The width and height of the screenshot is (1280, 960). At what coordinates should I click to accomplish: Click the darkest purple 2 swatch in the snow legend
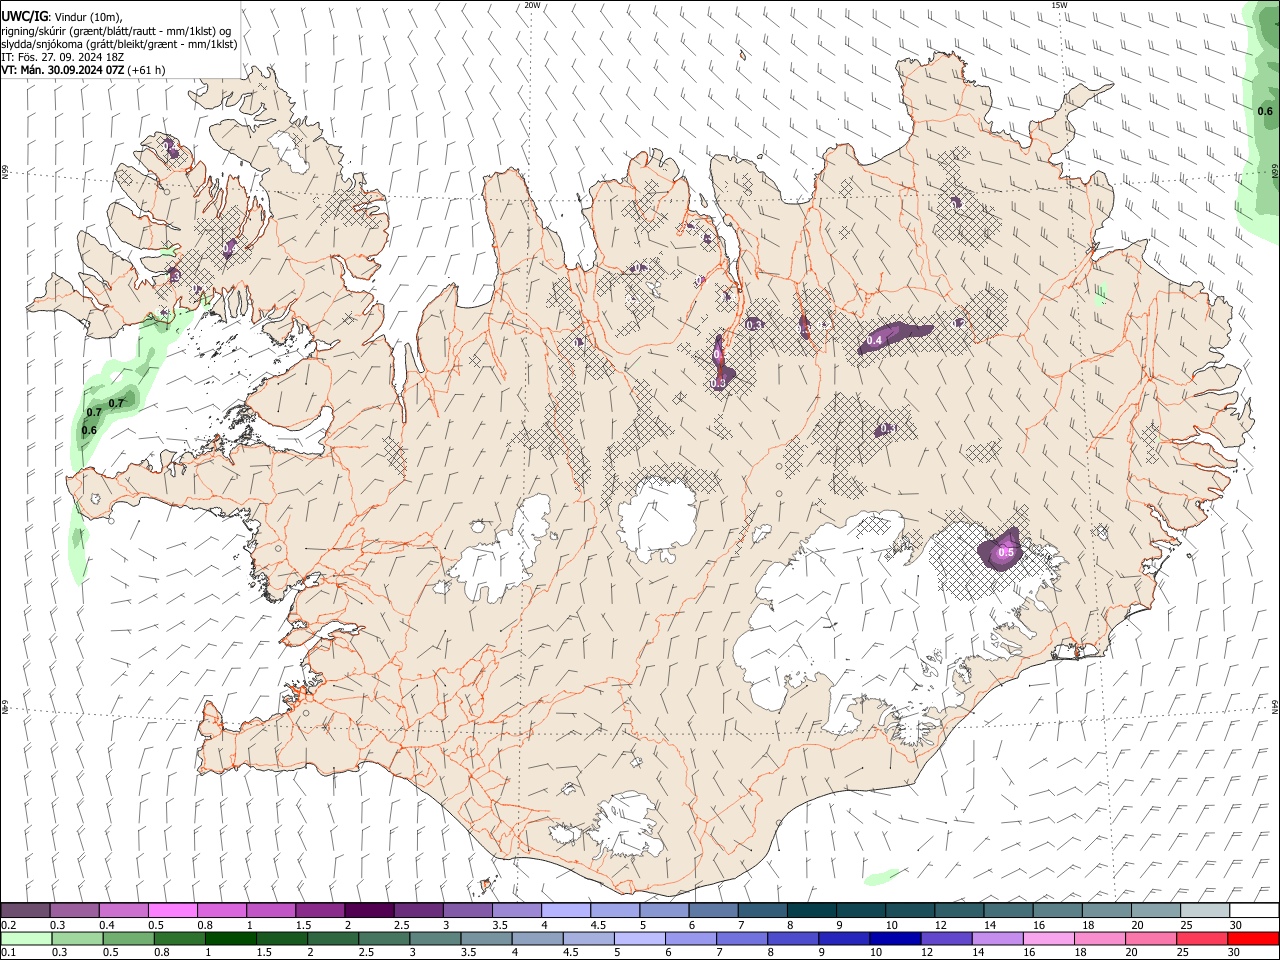pyautogui.click(x=368, y=911)
